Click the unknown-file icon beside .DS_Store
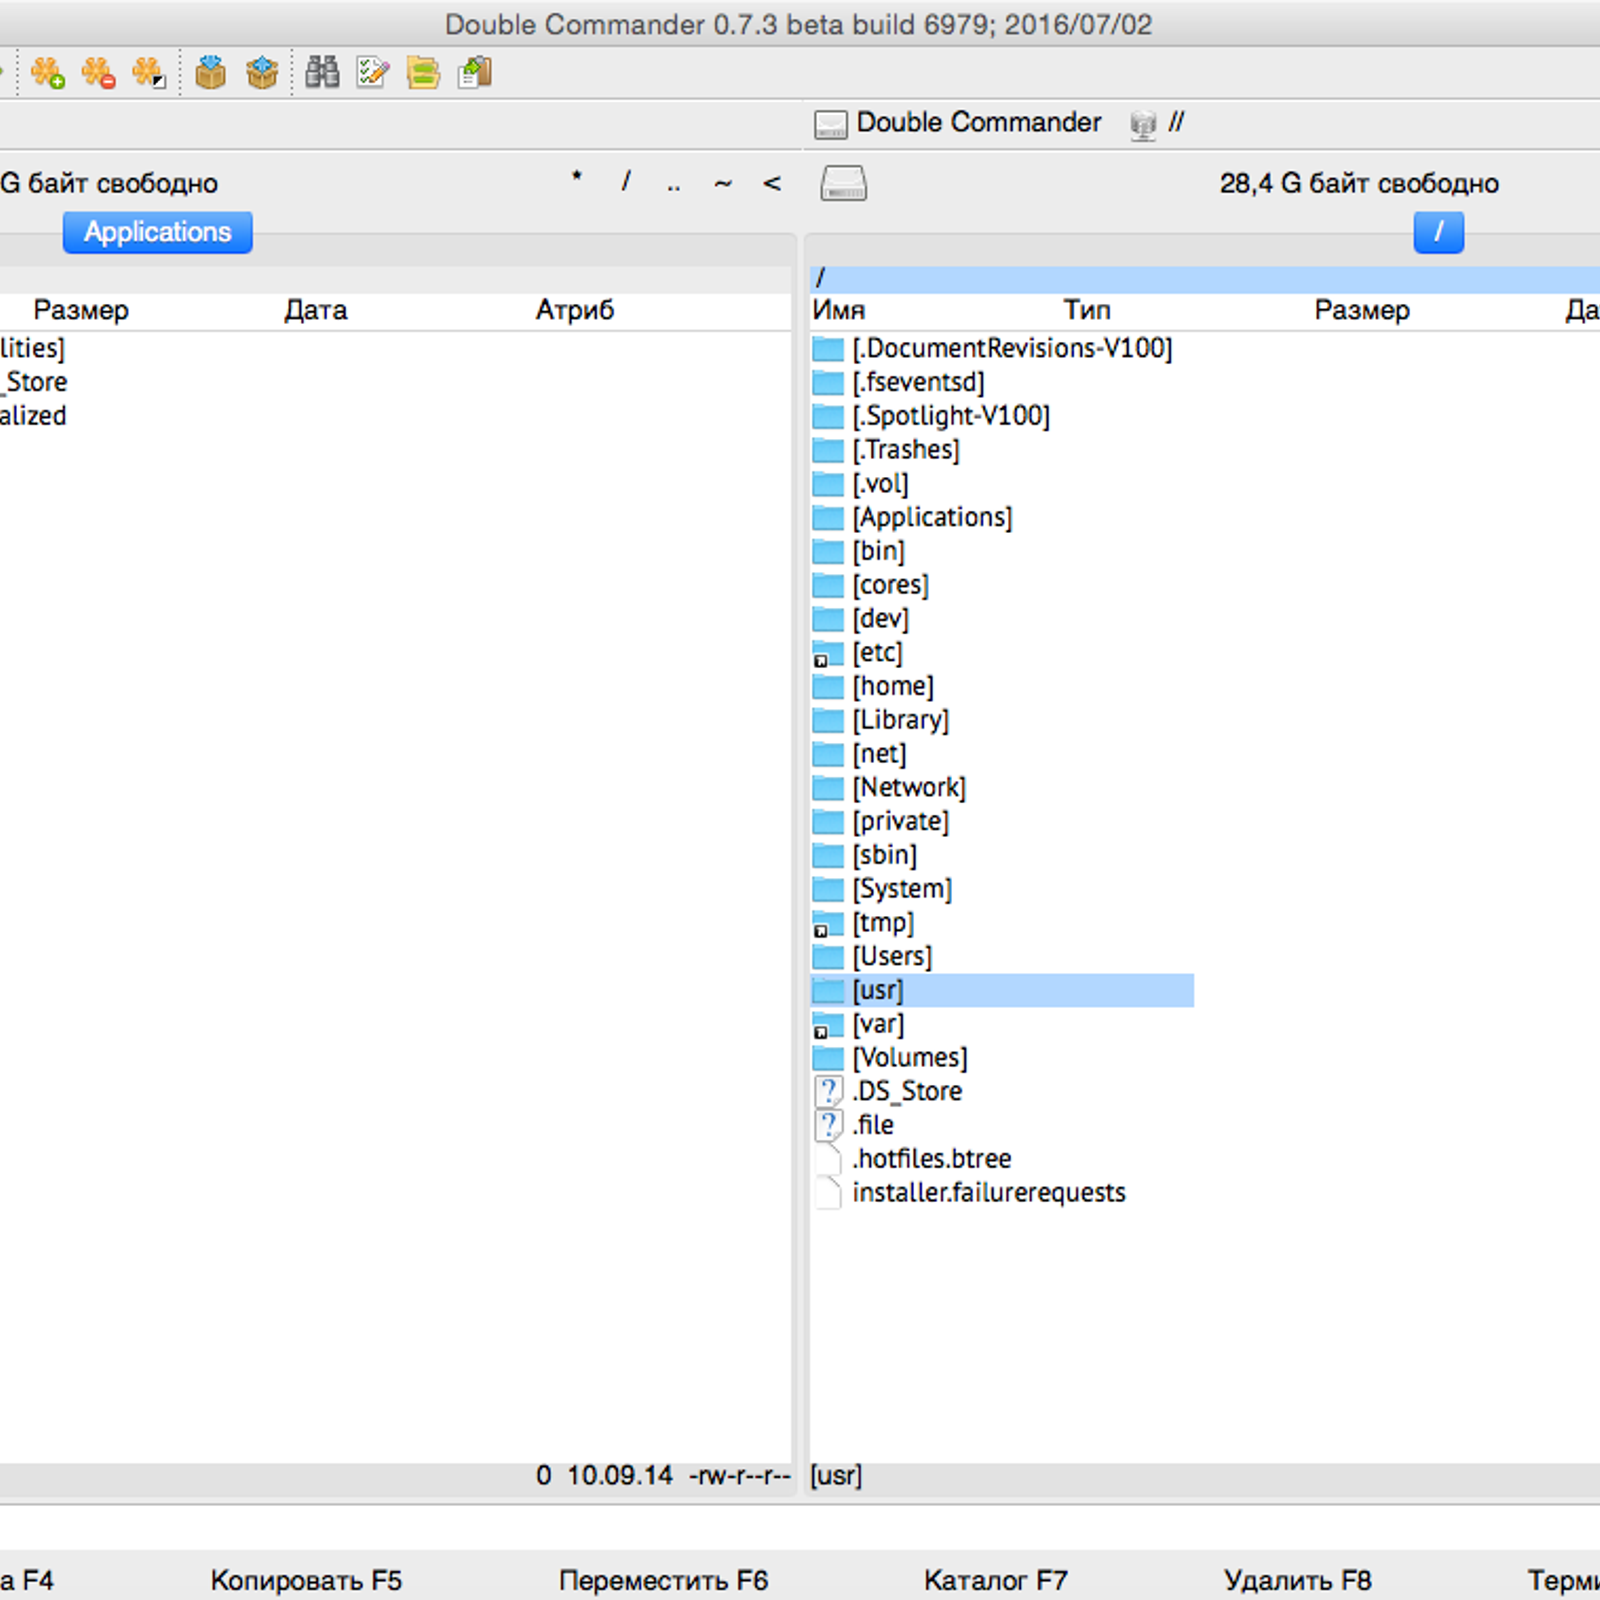Screen dimensions: 1600x1600 (x=828, y=1091)
